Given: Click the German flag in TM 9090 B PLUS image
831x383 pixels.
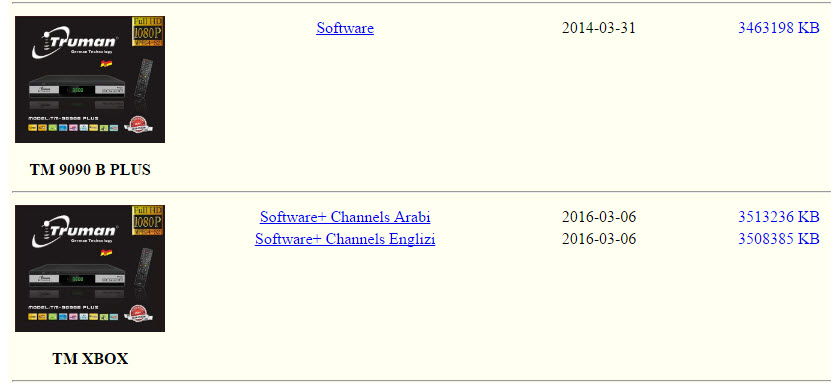Looking at the screenshot, I should point(107,64).
